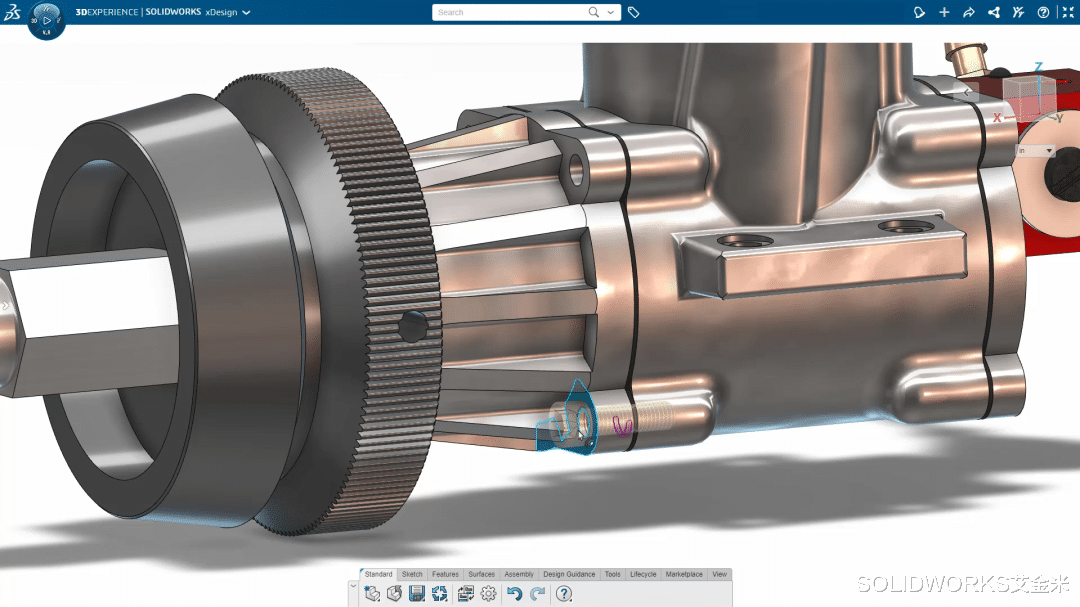1080x607 pixels.
Task: Select the refresh/reload icon in the Standard toolbar
Action: [440, 592]
